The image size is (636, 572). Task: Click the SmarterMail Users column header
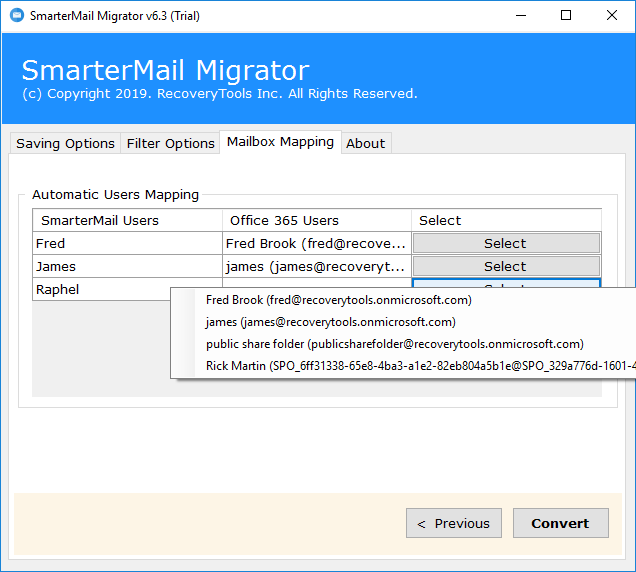click(127, 220)
